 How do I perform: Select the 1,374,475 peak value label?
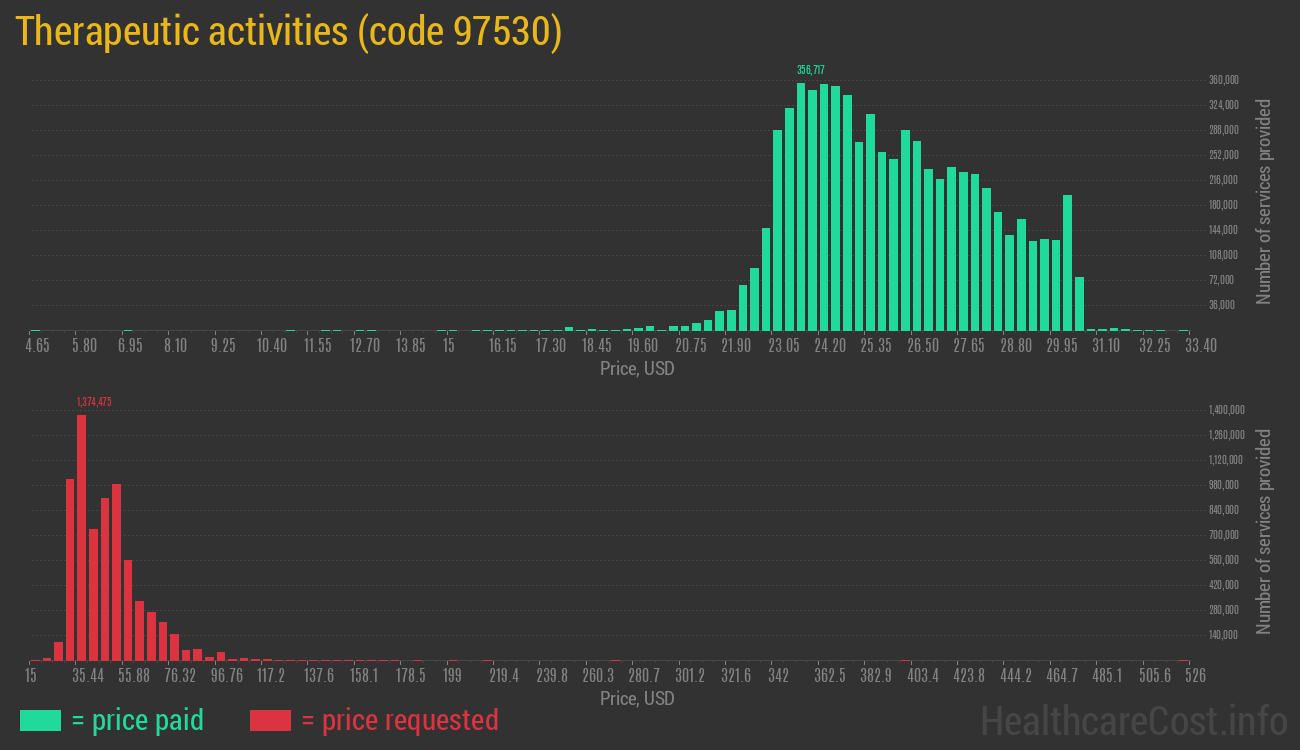pos(94,402)
